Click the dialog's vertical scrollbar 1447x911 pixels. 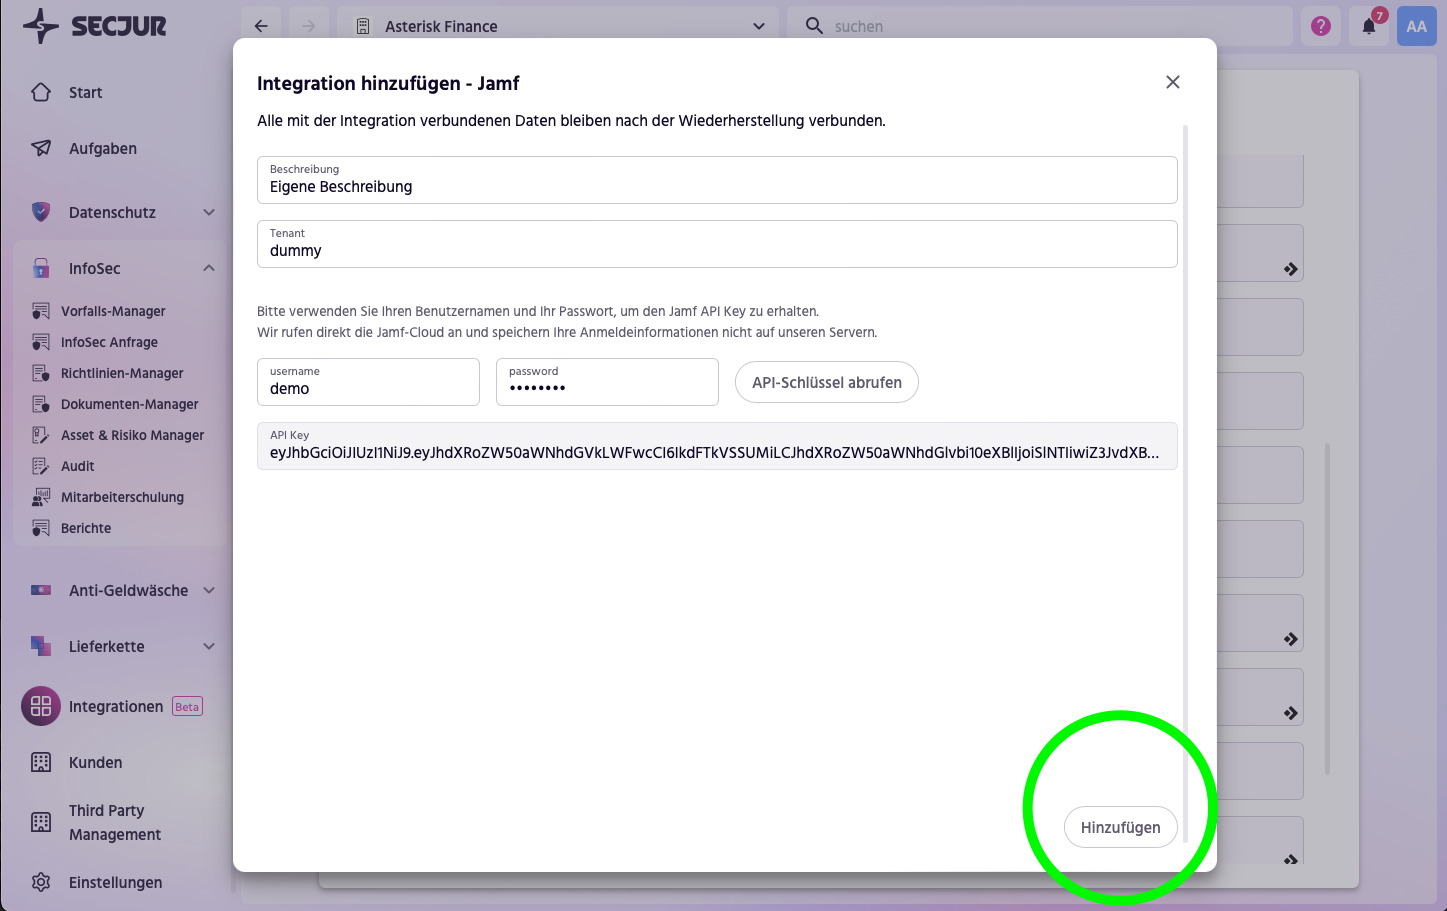click(1185, 485)
